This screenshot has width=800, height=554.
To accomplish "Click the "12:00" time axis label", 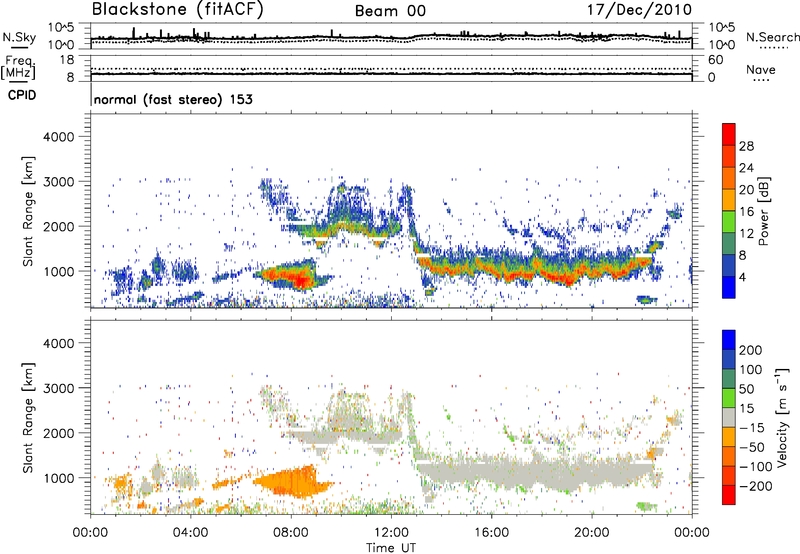I will tap(391, 533).
